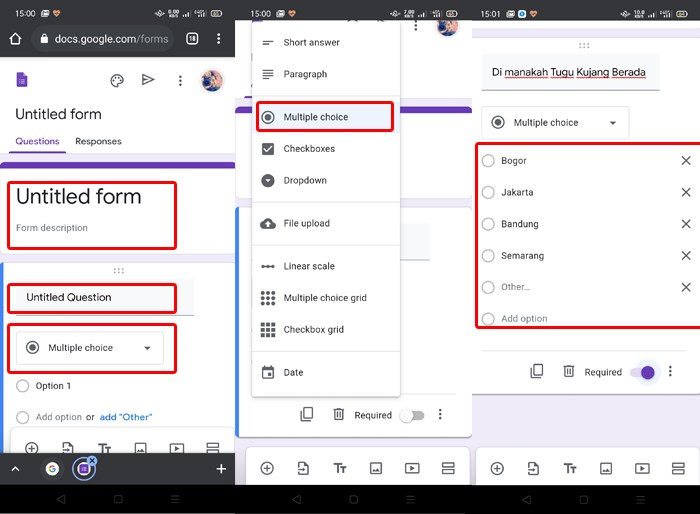This screenshot has width=700, height=514.
Task: Select the Bogor radio option
Action: point(488,161)
